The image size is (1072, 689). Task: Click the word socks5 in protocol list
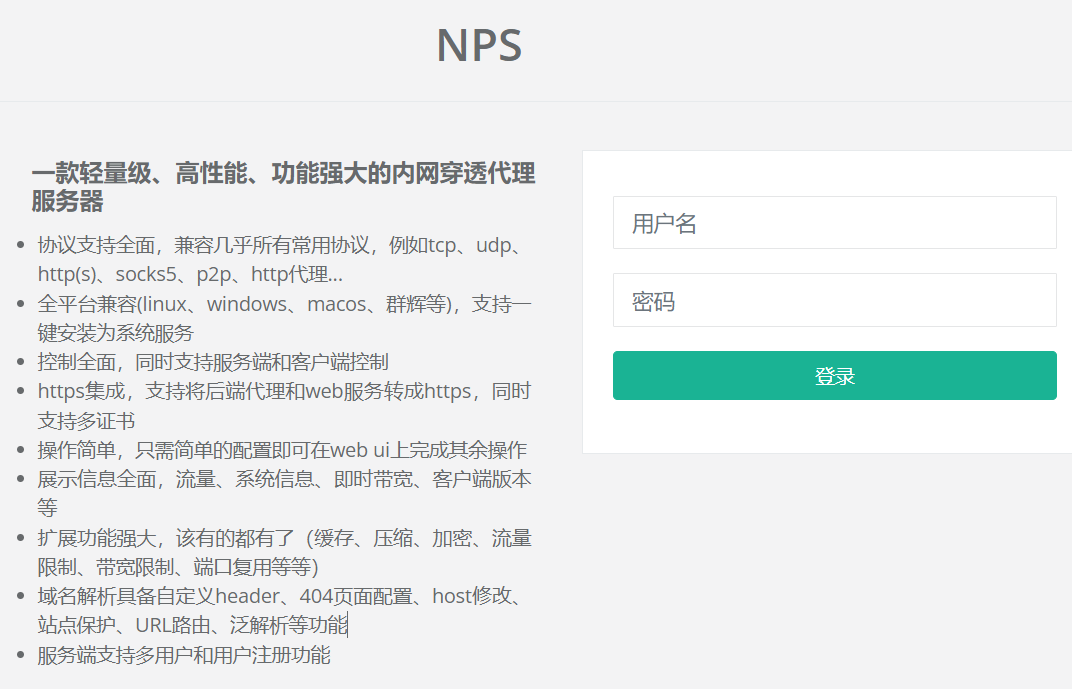(x=147, y=274)
